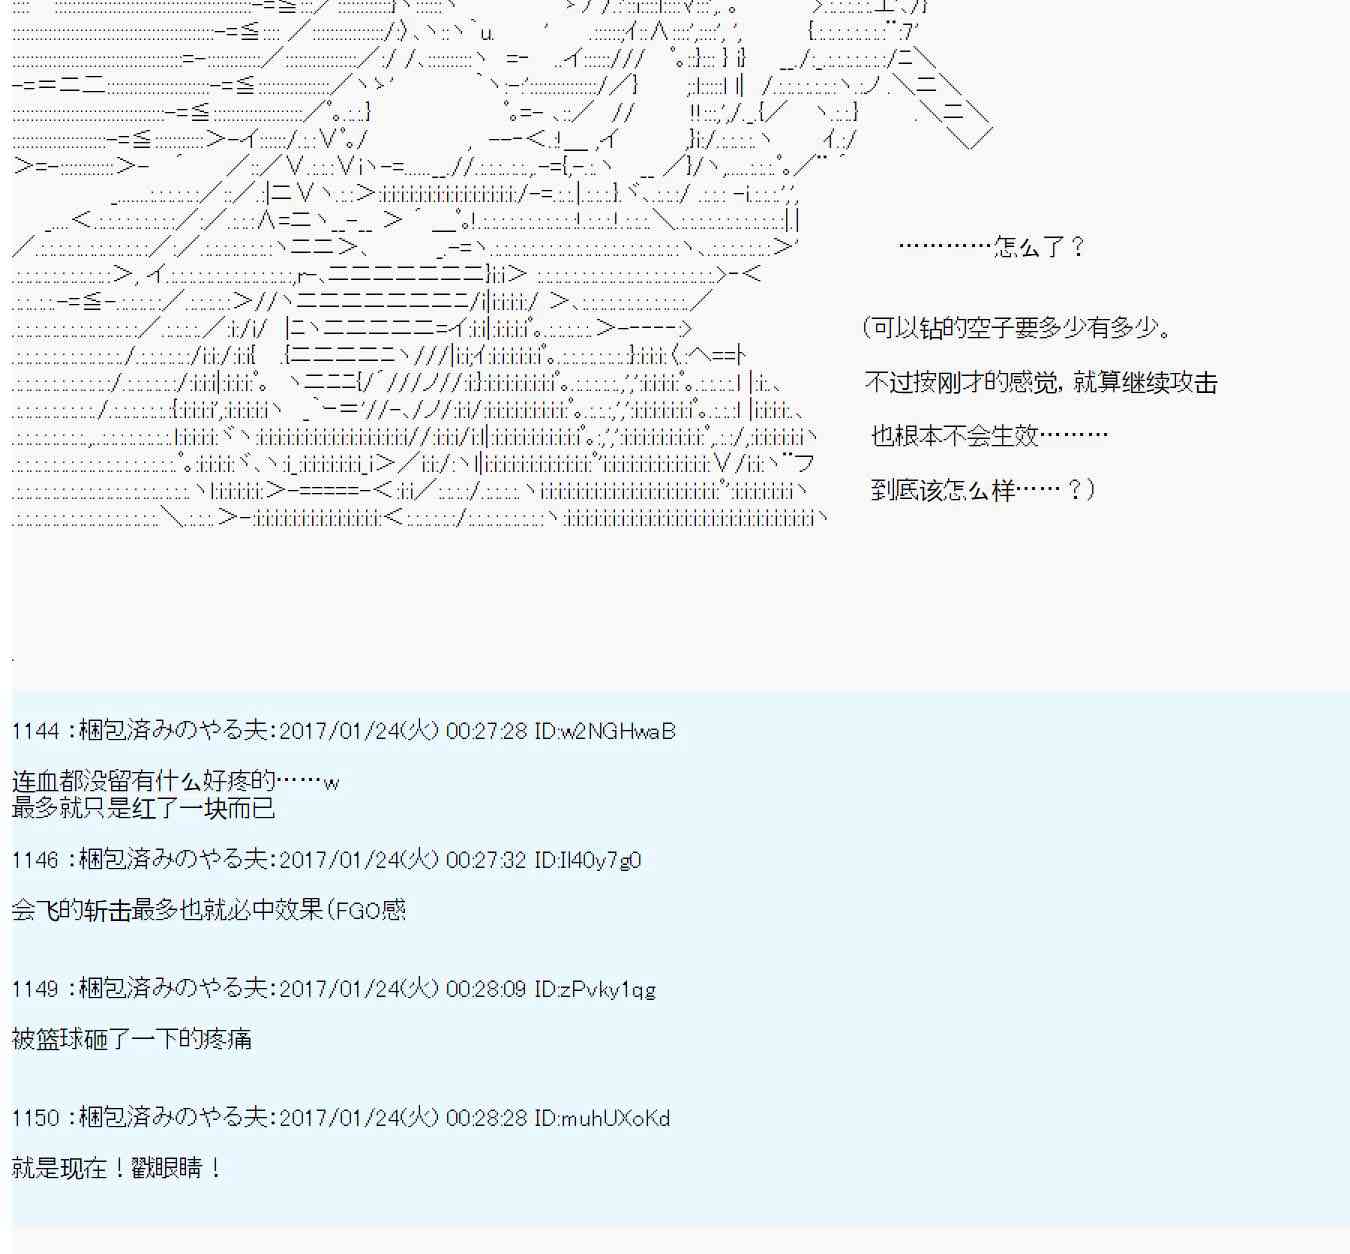This screenshot has height=1254, width=1350.
Task: Click the comment '就是现在！戳眼睛！'
Action: (x=117, y=1168)
